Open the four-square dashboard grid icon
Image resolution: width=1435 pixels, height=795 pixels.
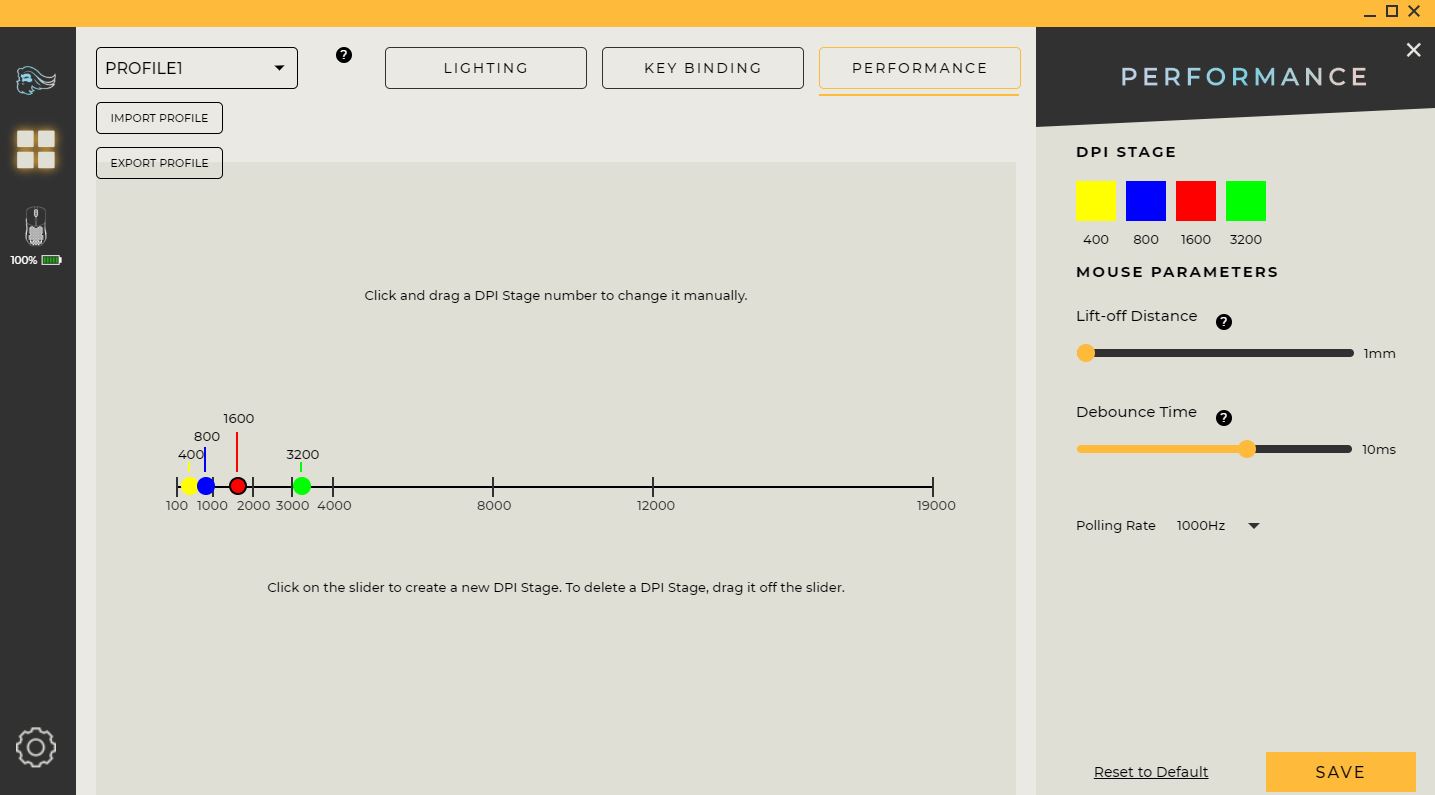(x=36, y=149)
